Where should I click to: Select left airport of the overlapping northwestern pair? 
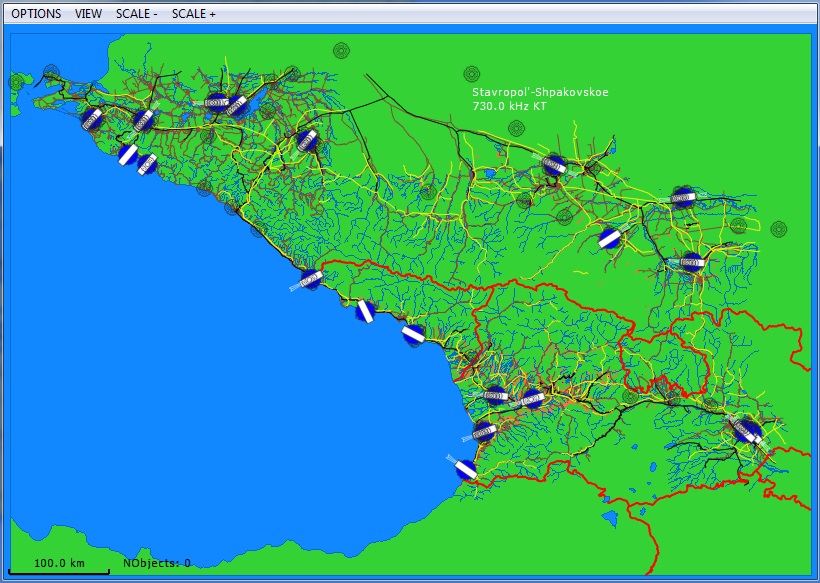click(216, 102)
